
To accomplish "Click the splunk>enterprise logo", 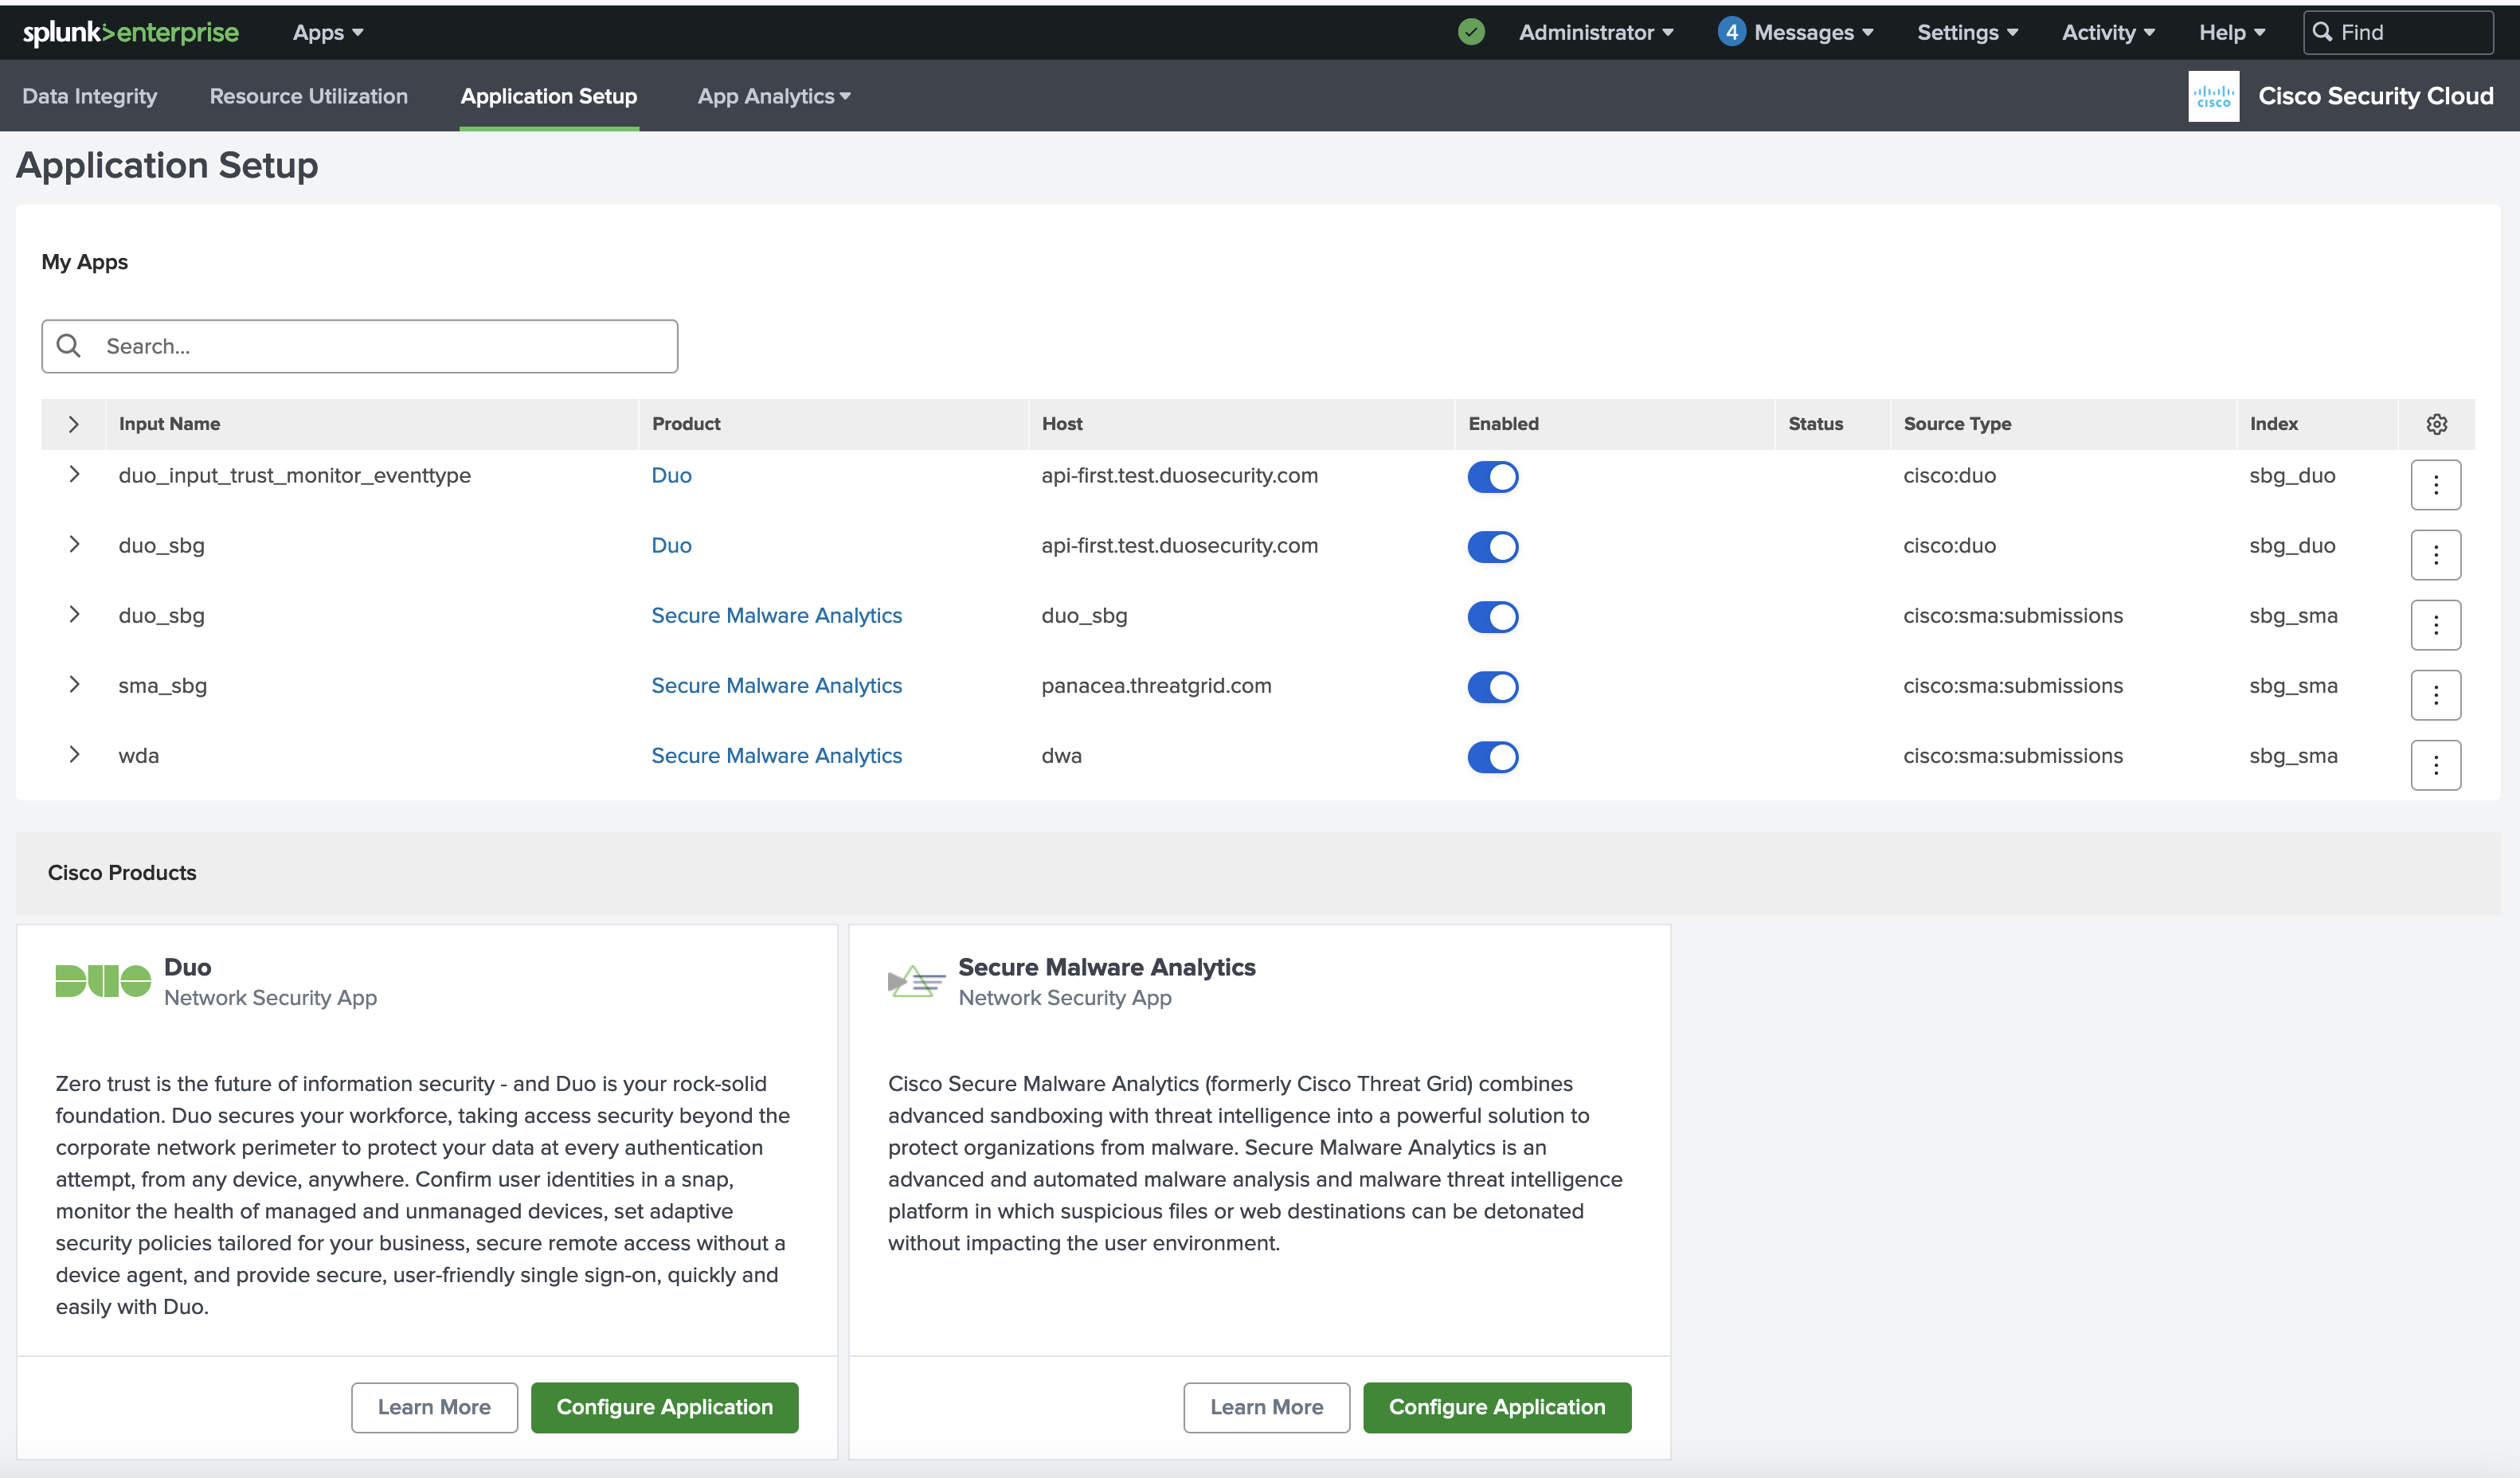I will point(130,31).
